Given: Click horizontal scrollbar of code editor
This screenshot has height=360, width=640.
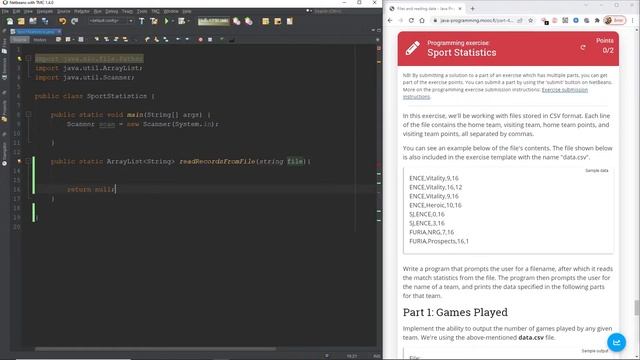Looking at the screenshot, I should click(155, 349).
